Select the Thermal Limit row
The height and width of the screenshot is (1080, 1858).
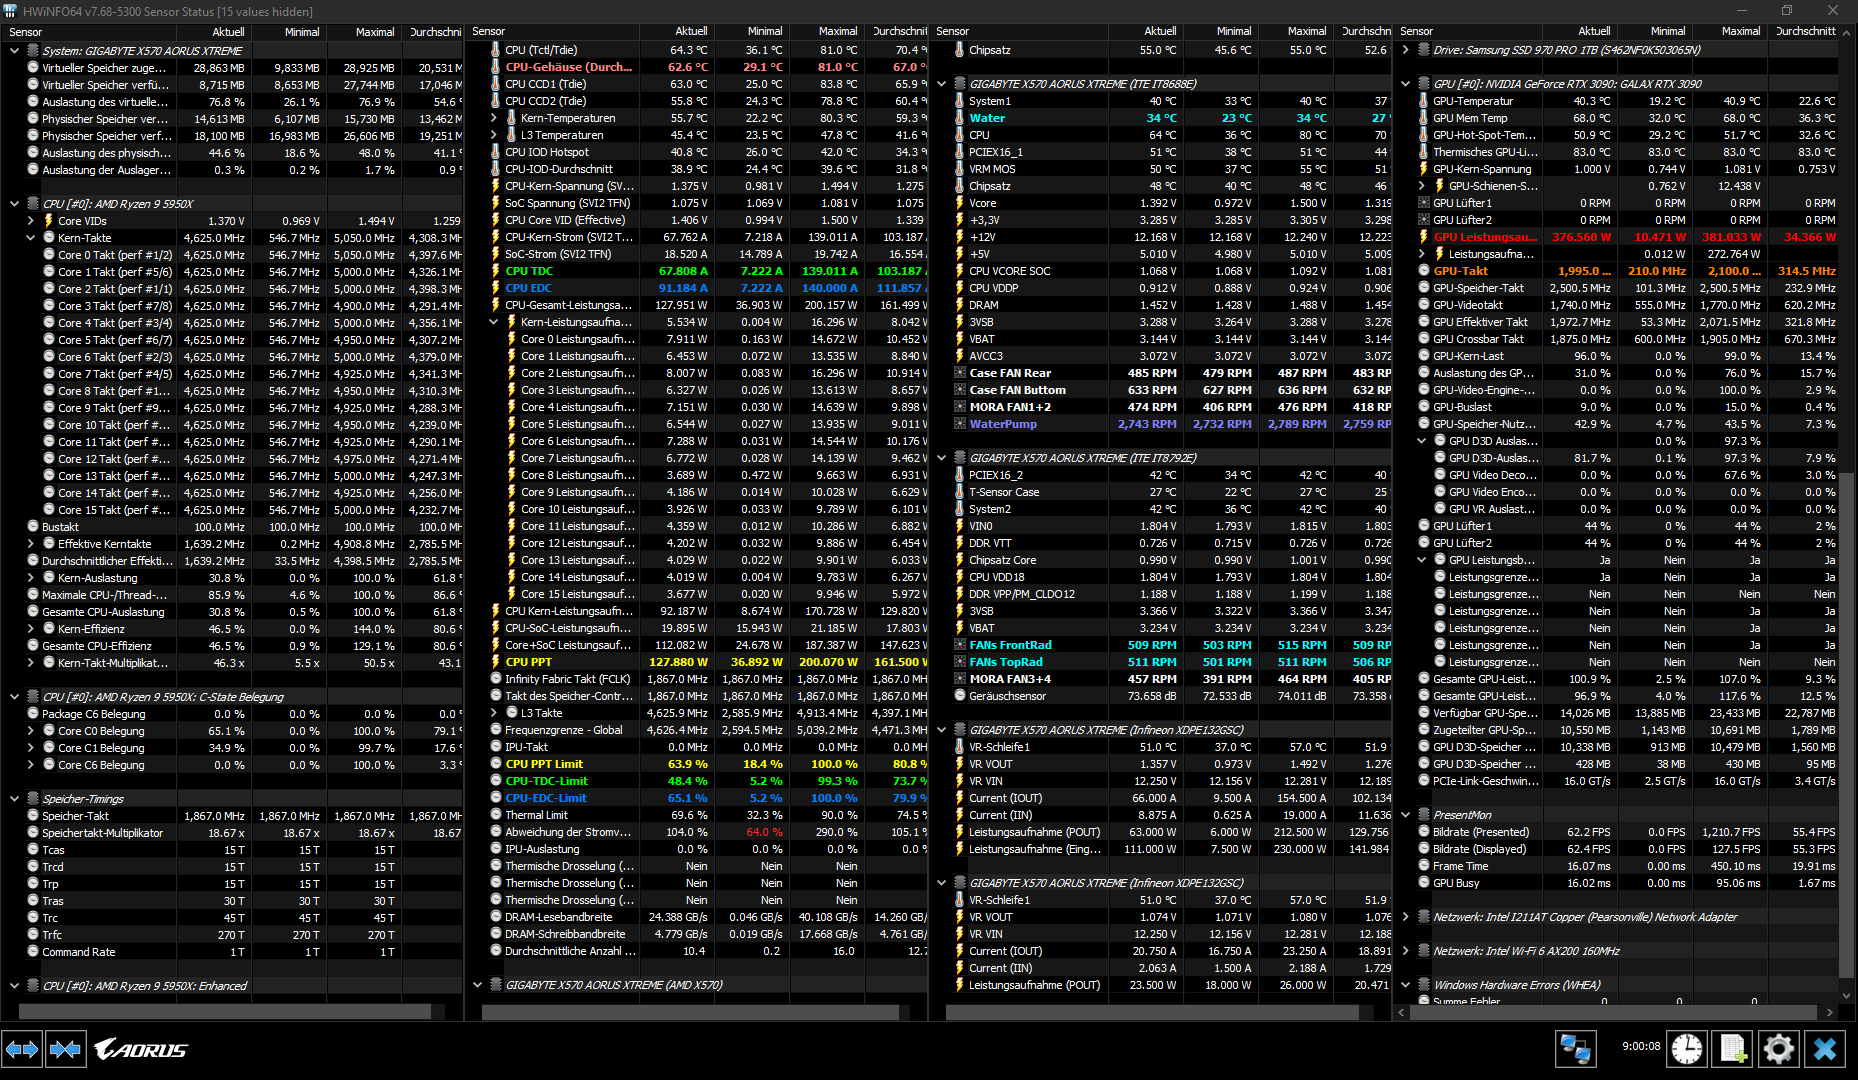pos(696,815)
